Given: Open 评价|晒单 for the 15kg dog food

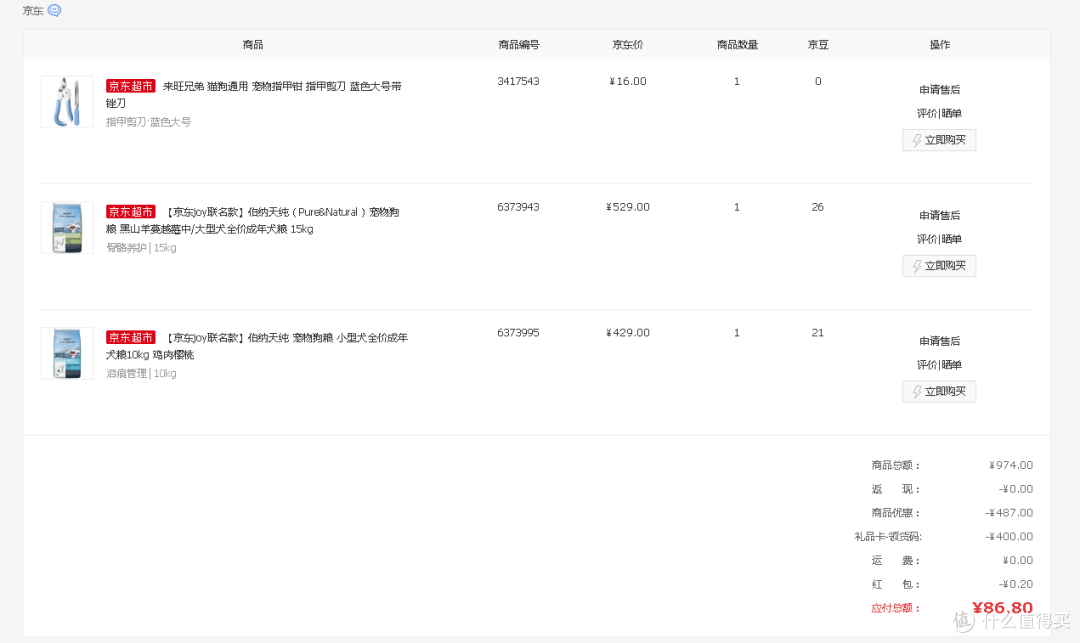Looking at the screenshot, I should tap(939, 239).
